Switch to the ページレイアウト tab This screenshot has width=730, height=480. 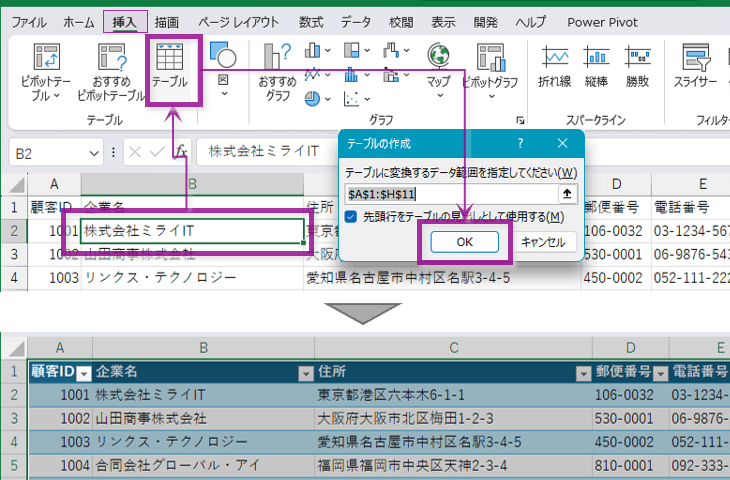tap(238, 22)
